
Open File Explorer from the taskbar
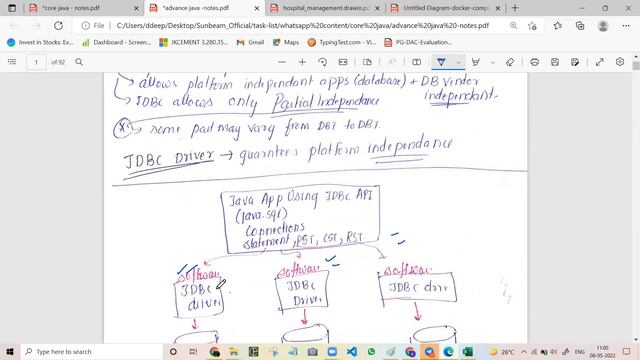point(233,351)
